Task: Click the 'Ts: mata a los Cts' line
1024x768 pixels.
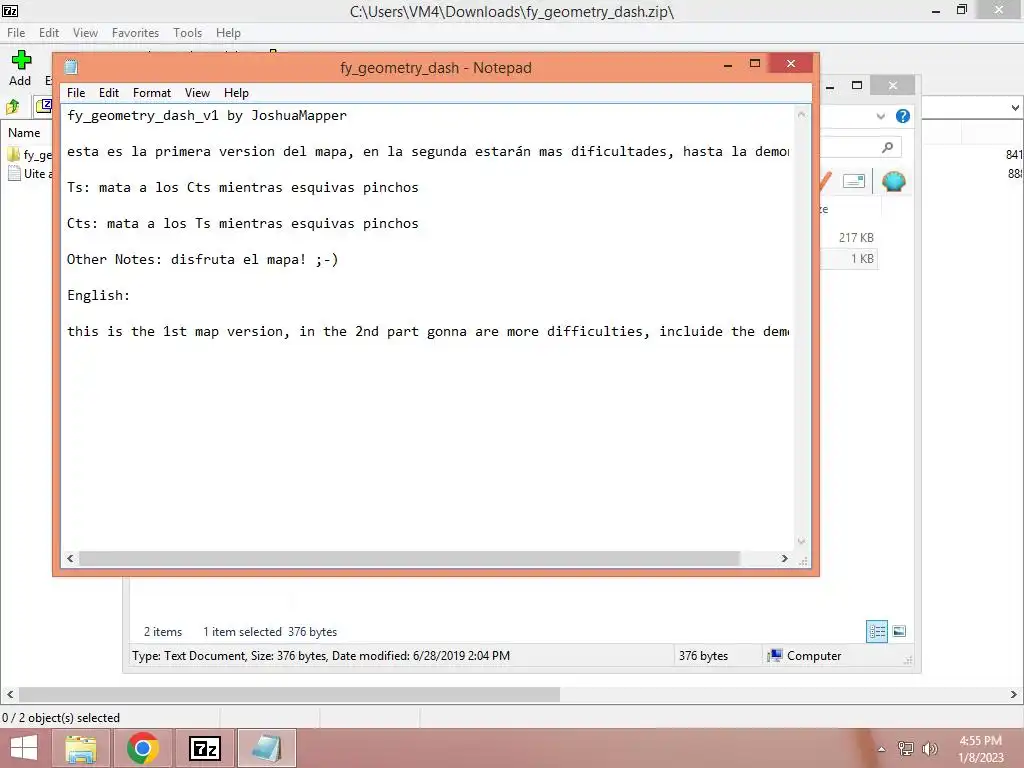Action: pyautogui.click(x=242, y=187)
